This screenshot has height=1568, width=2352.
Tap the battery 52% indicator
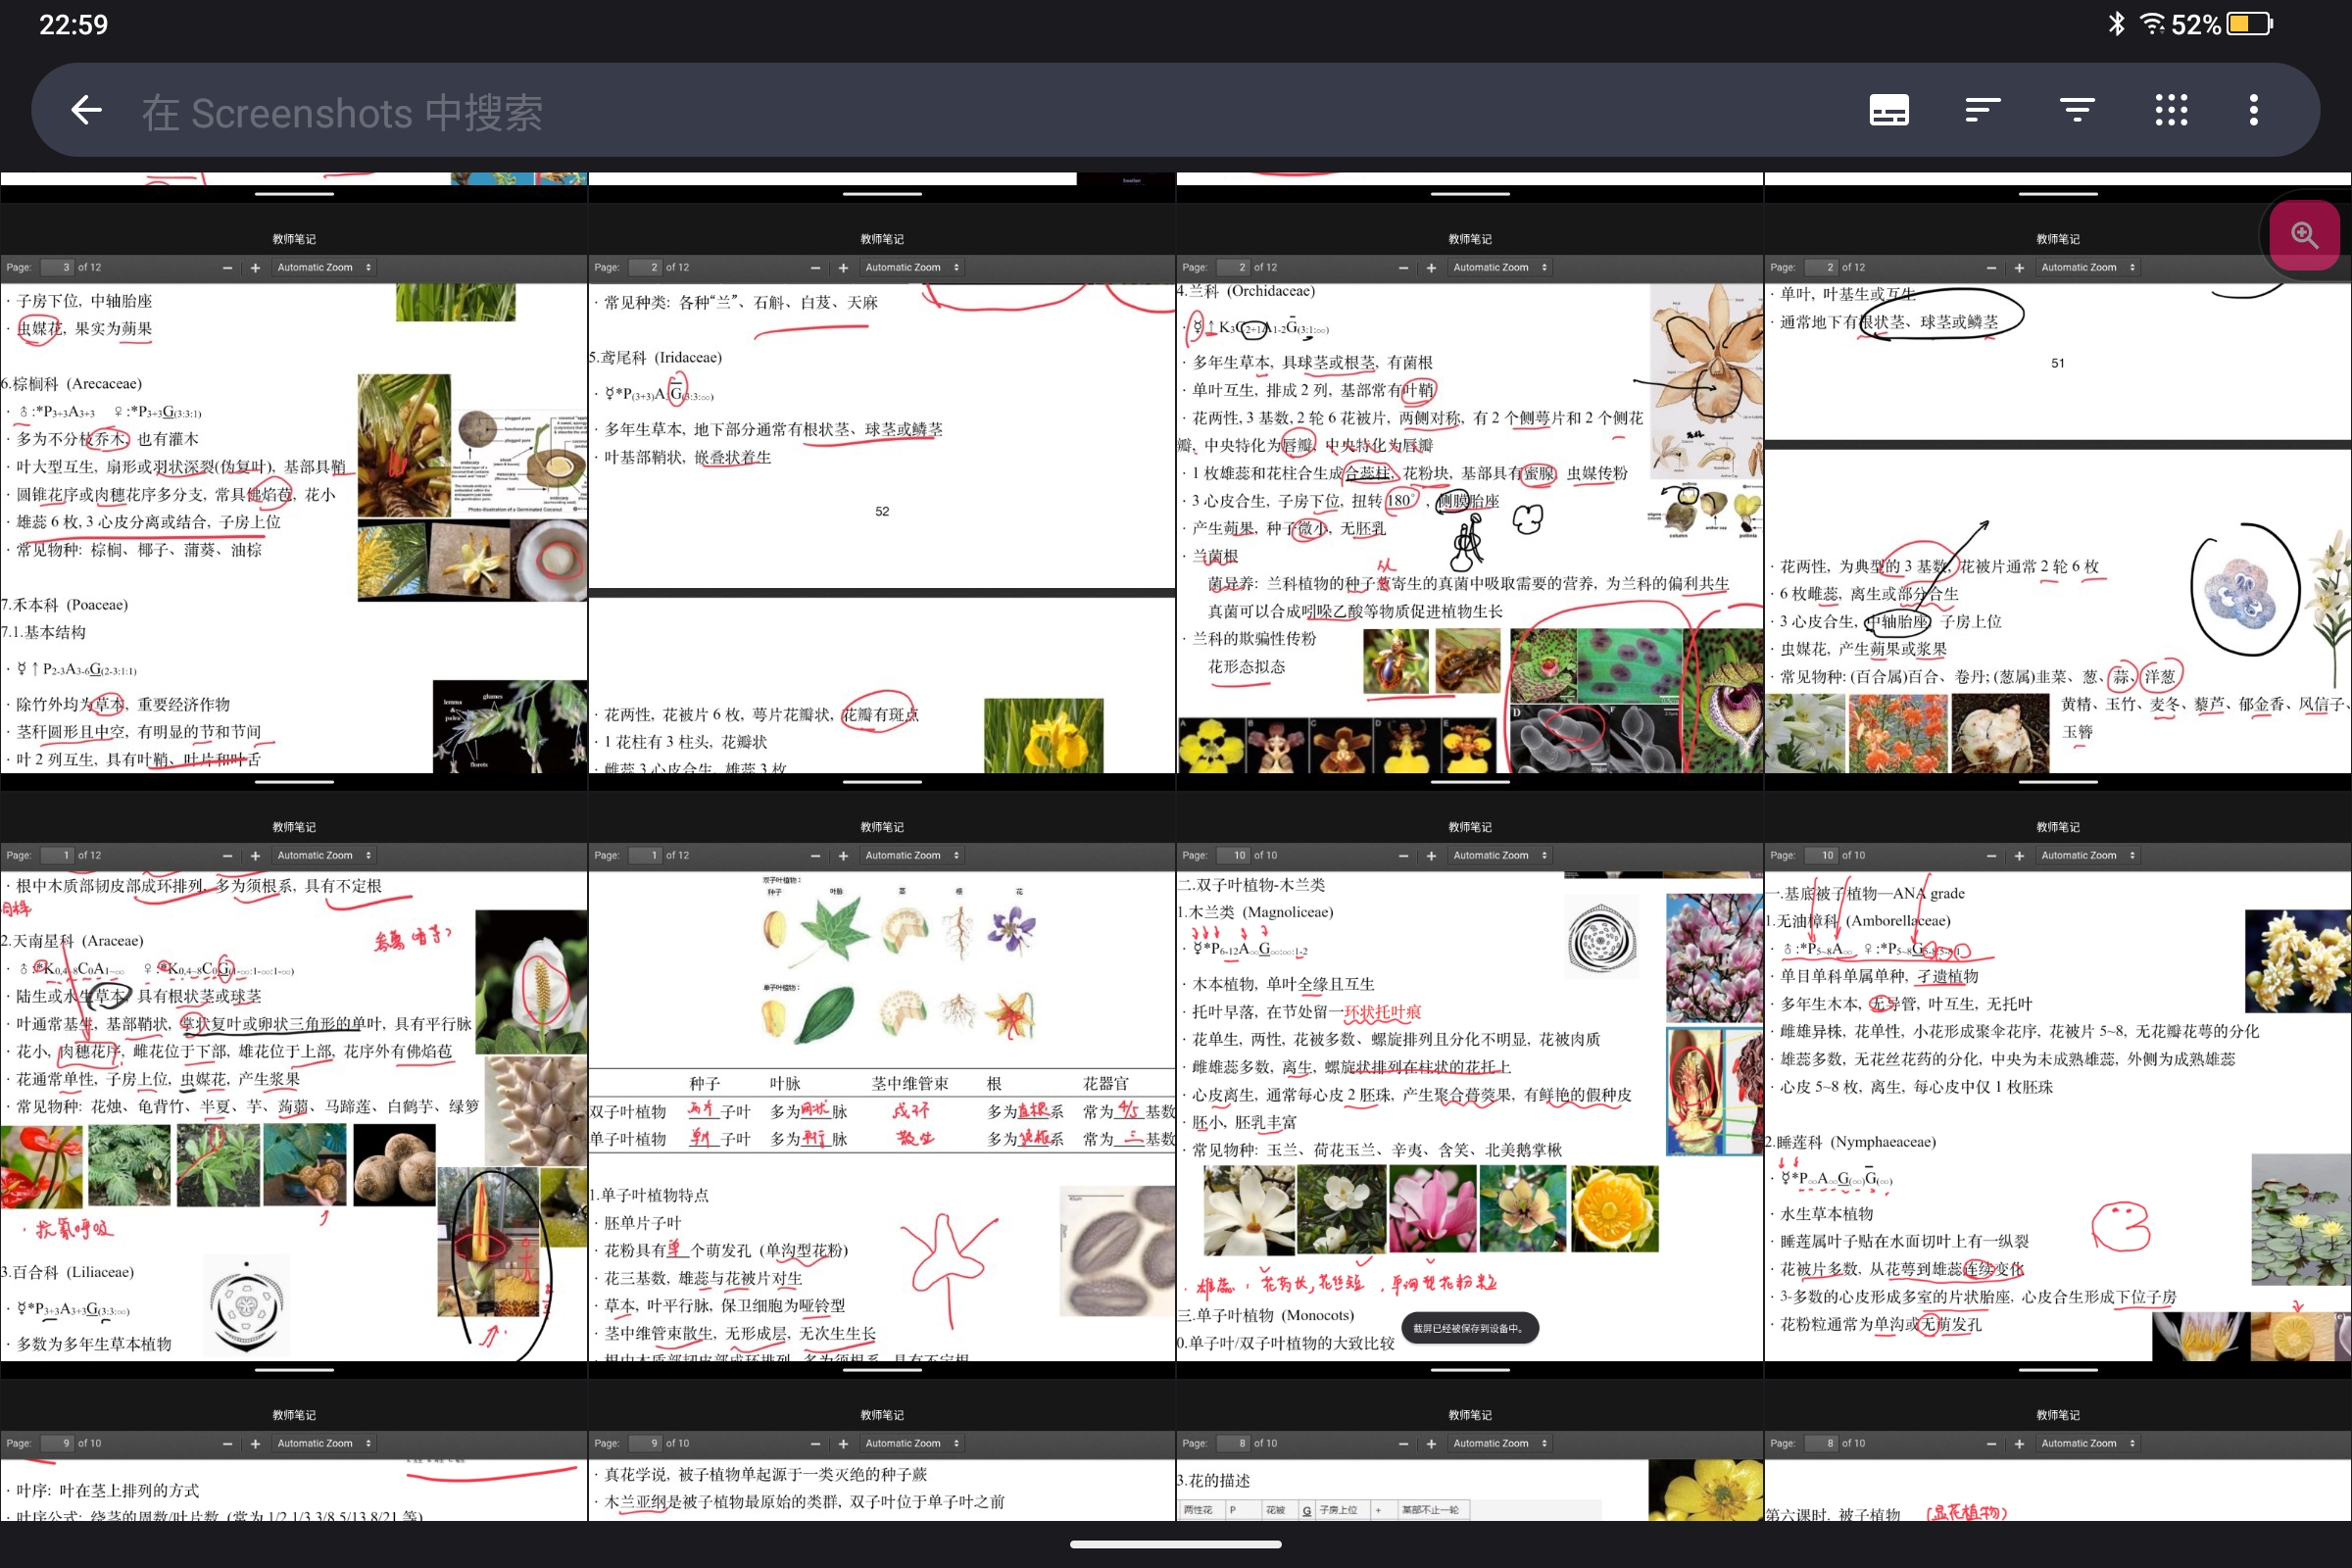[2222, 24]
